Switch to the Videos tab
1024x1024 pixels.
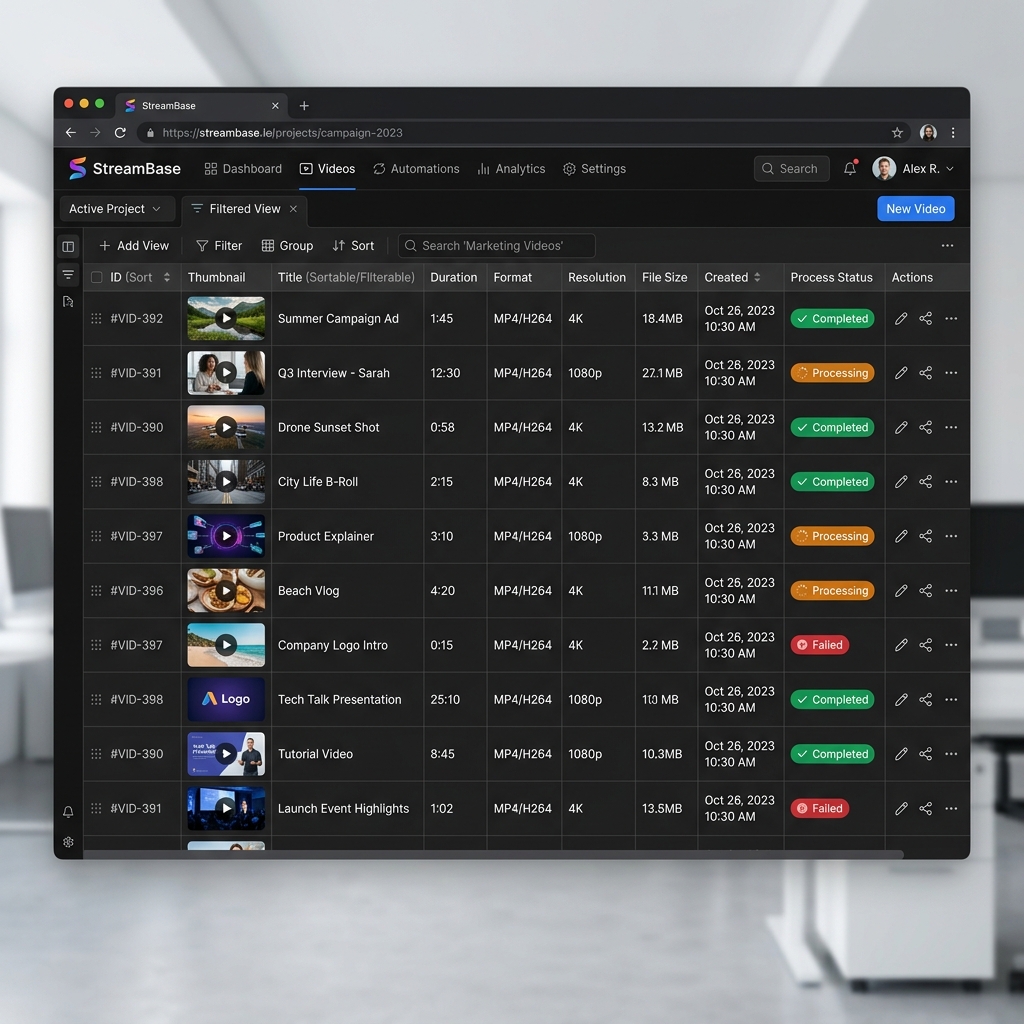[x=327, y=168]
